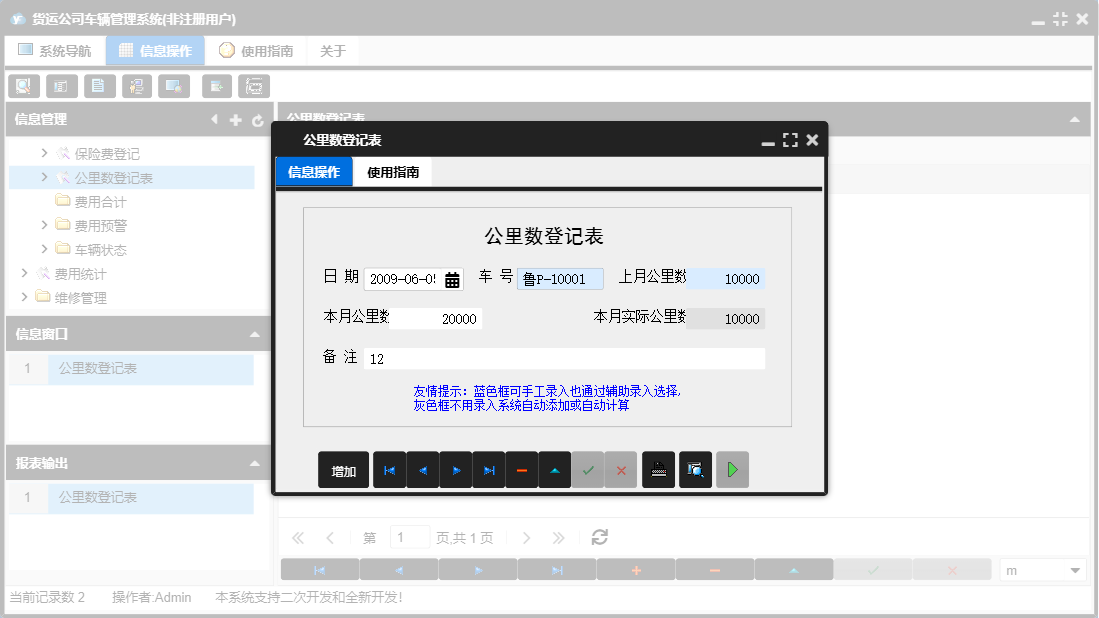Click the document icon in the toolbar
Screen dimensions: 1099x618
(x=99, y=86)
